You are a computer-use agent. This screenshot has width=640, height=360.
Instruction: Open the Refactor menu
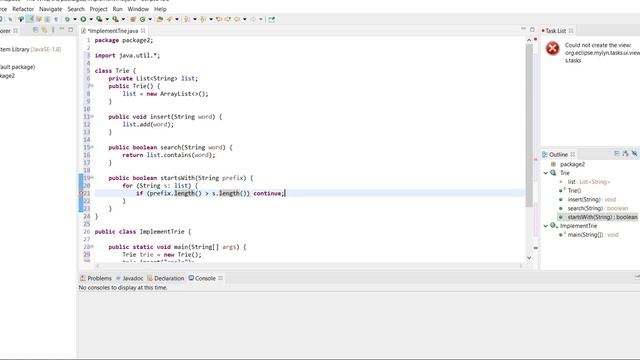tap(23, 9)
